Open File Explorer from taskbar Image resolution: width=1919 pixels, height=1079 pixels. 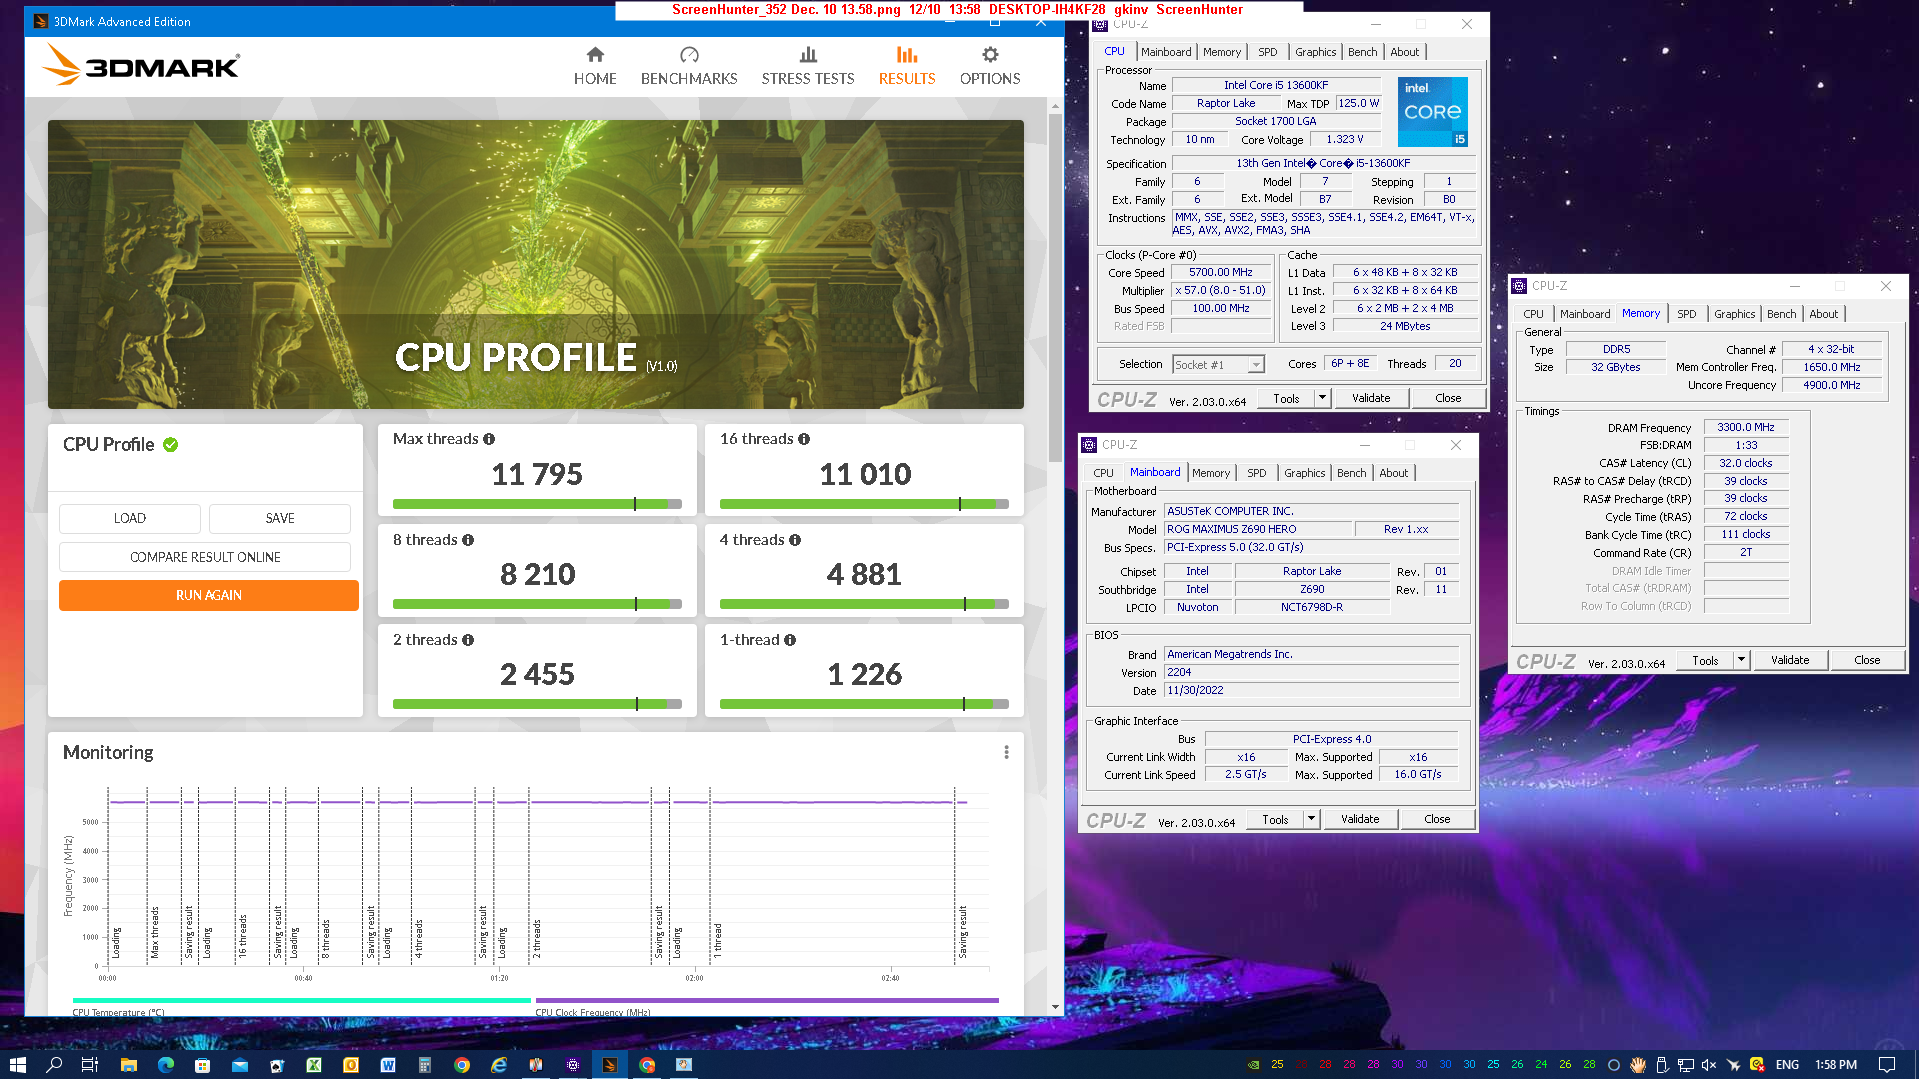[128, 1064]
